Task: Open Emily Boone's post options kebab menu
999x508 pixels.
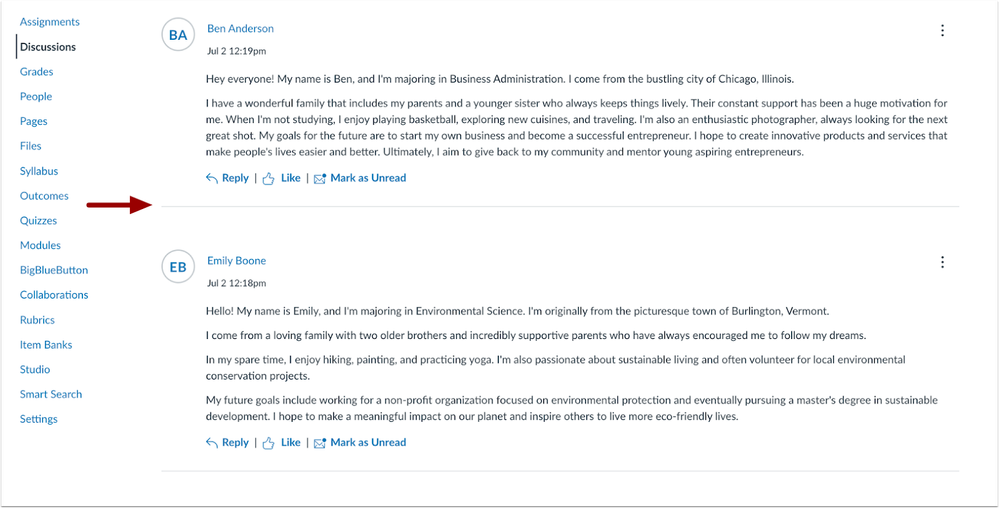Action: [942, 262]
